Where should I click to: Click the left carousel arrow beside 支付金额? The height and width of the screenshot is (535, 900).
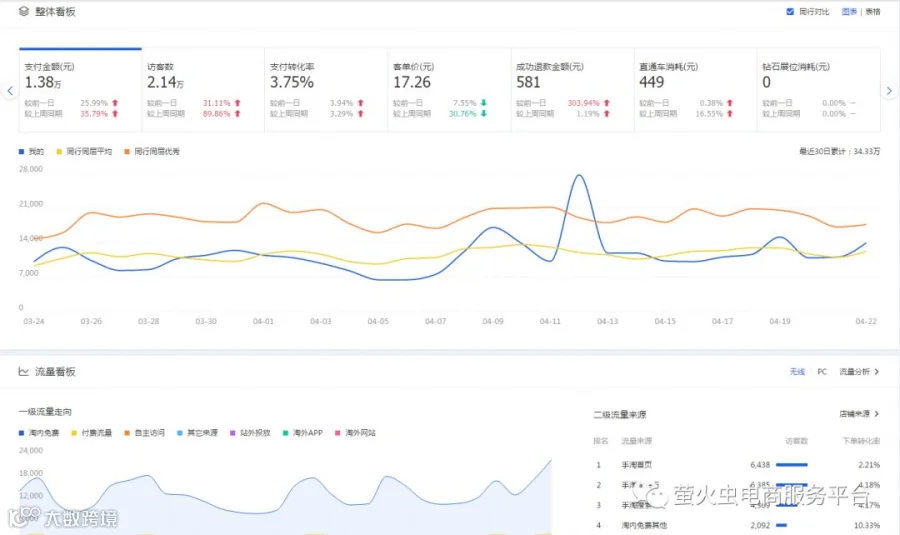[x=10, y=91]
